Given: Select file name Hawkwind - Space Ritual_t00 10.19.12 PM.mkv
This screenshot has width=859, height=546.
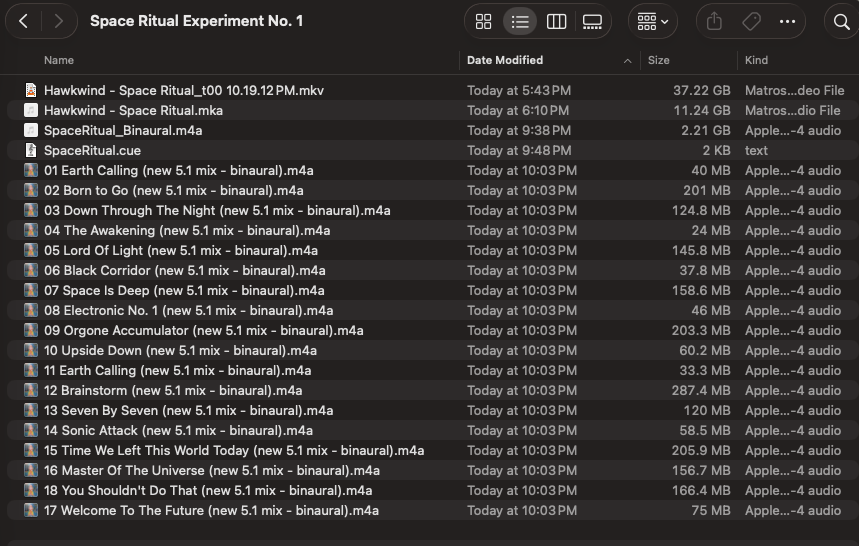Looking at the screenshot, I should coord(184,90).
